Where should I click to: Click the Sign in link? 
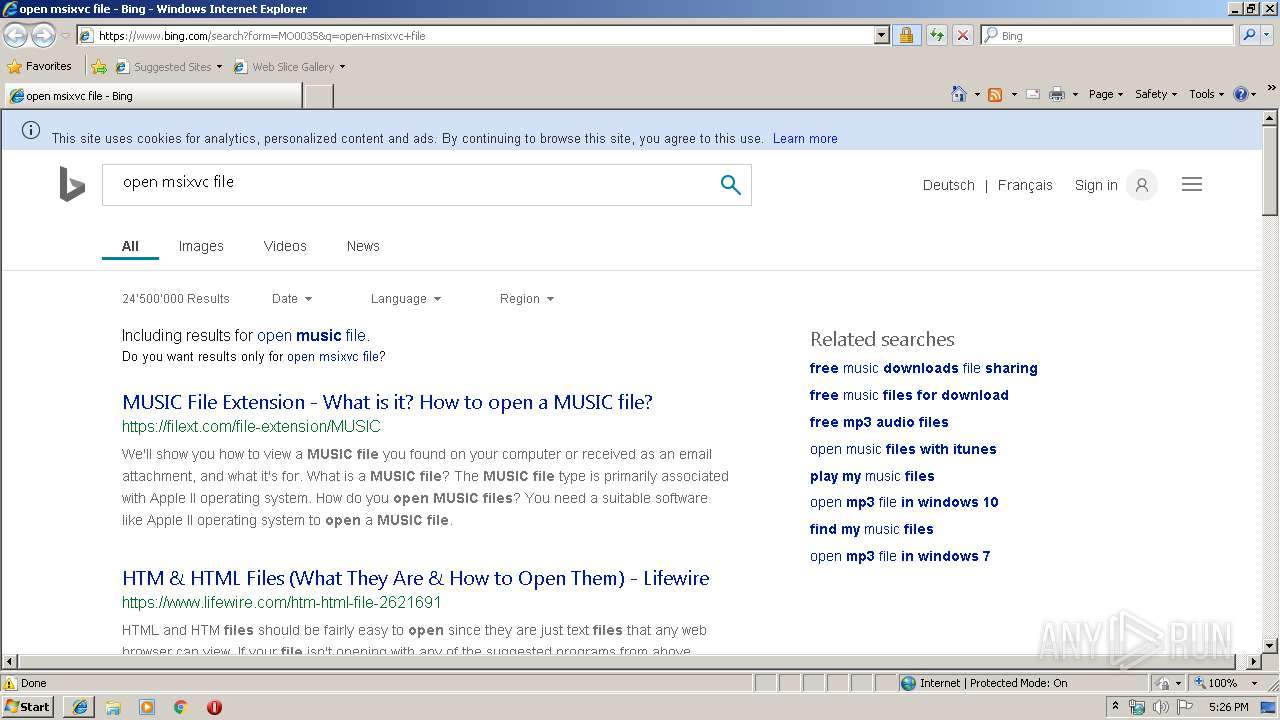1096,185
